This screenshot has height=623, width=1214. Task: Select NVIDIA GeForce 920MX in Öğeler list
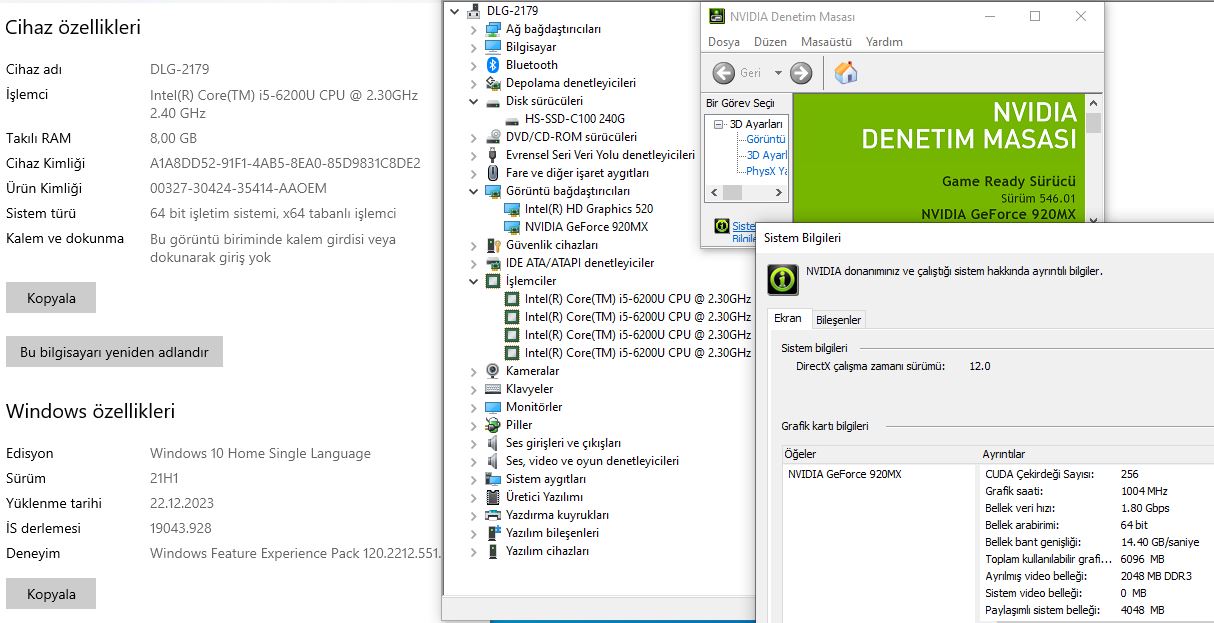click(844, 474)
